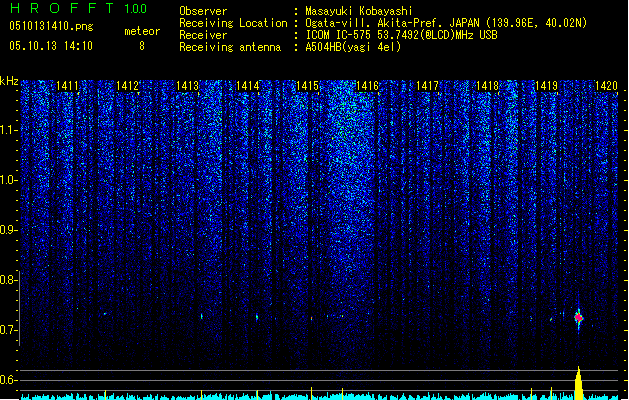Click the Receiving Location label
The height and width of the screenshot is (400, 629).
point(233,23)
